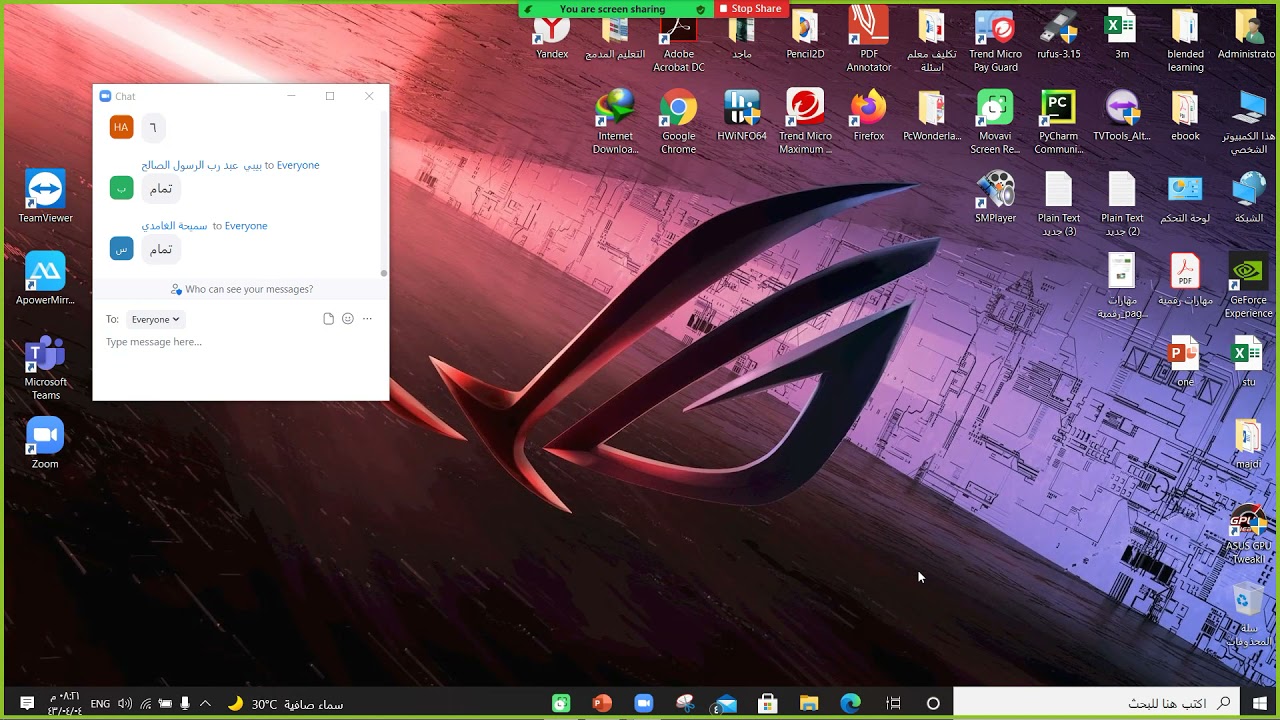The image size is (1280, 720).
Task: Select the Trend Micro Pay Guard icon
Action: (995, 40)
